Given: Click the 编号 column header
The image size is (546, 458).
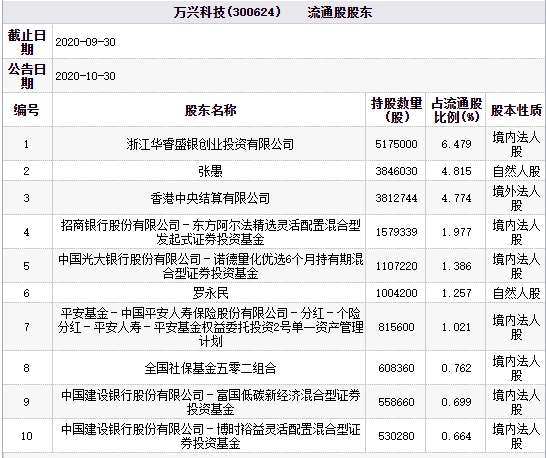Looking at the screenshot, I should pos(26,110).
